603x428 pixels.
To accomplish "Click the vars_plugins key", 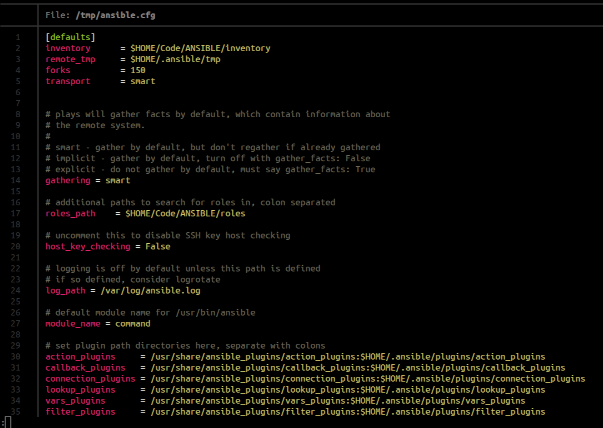I will 75,401.
